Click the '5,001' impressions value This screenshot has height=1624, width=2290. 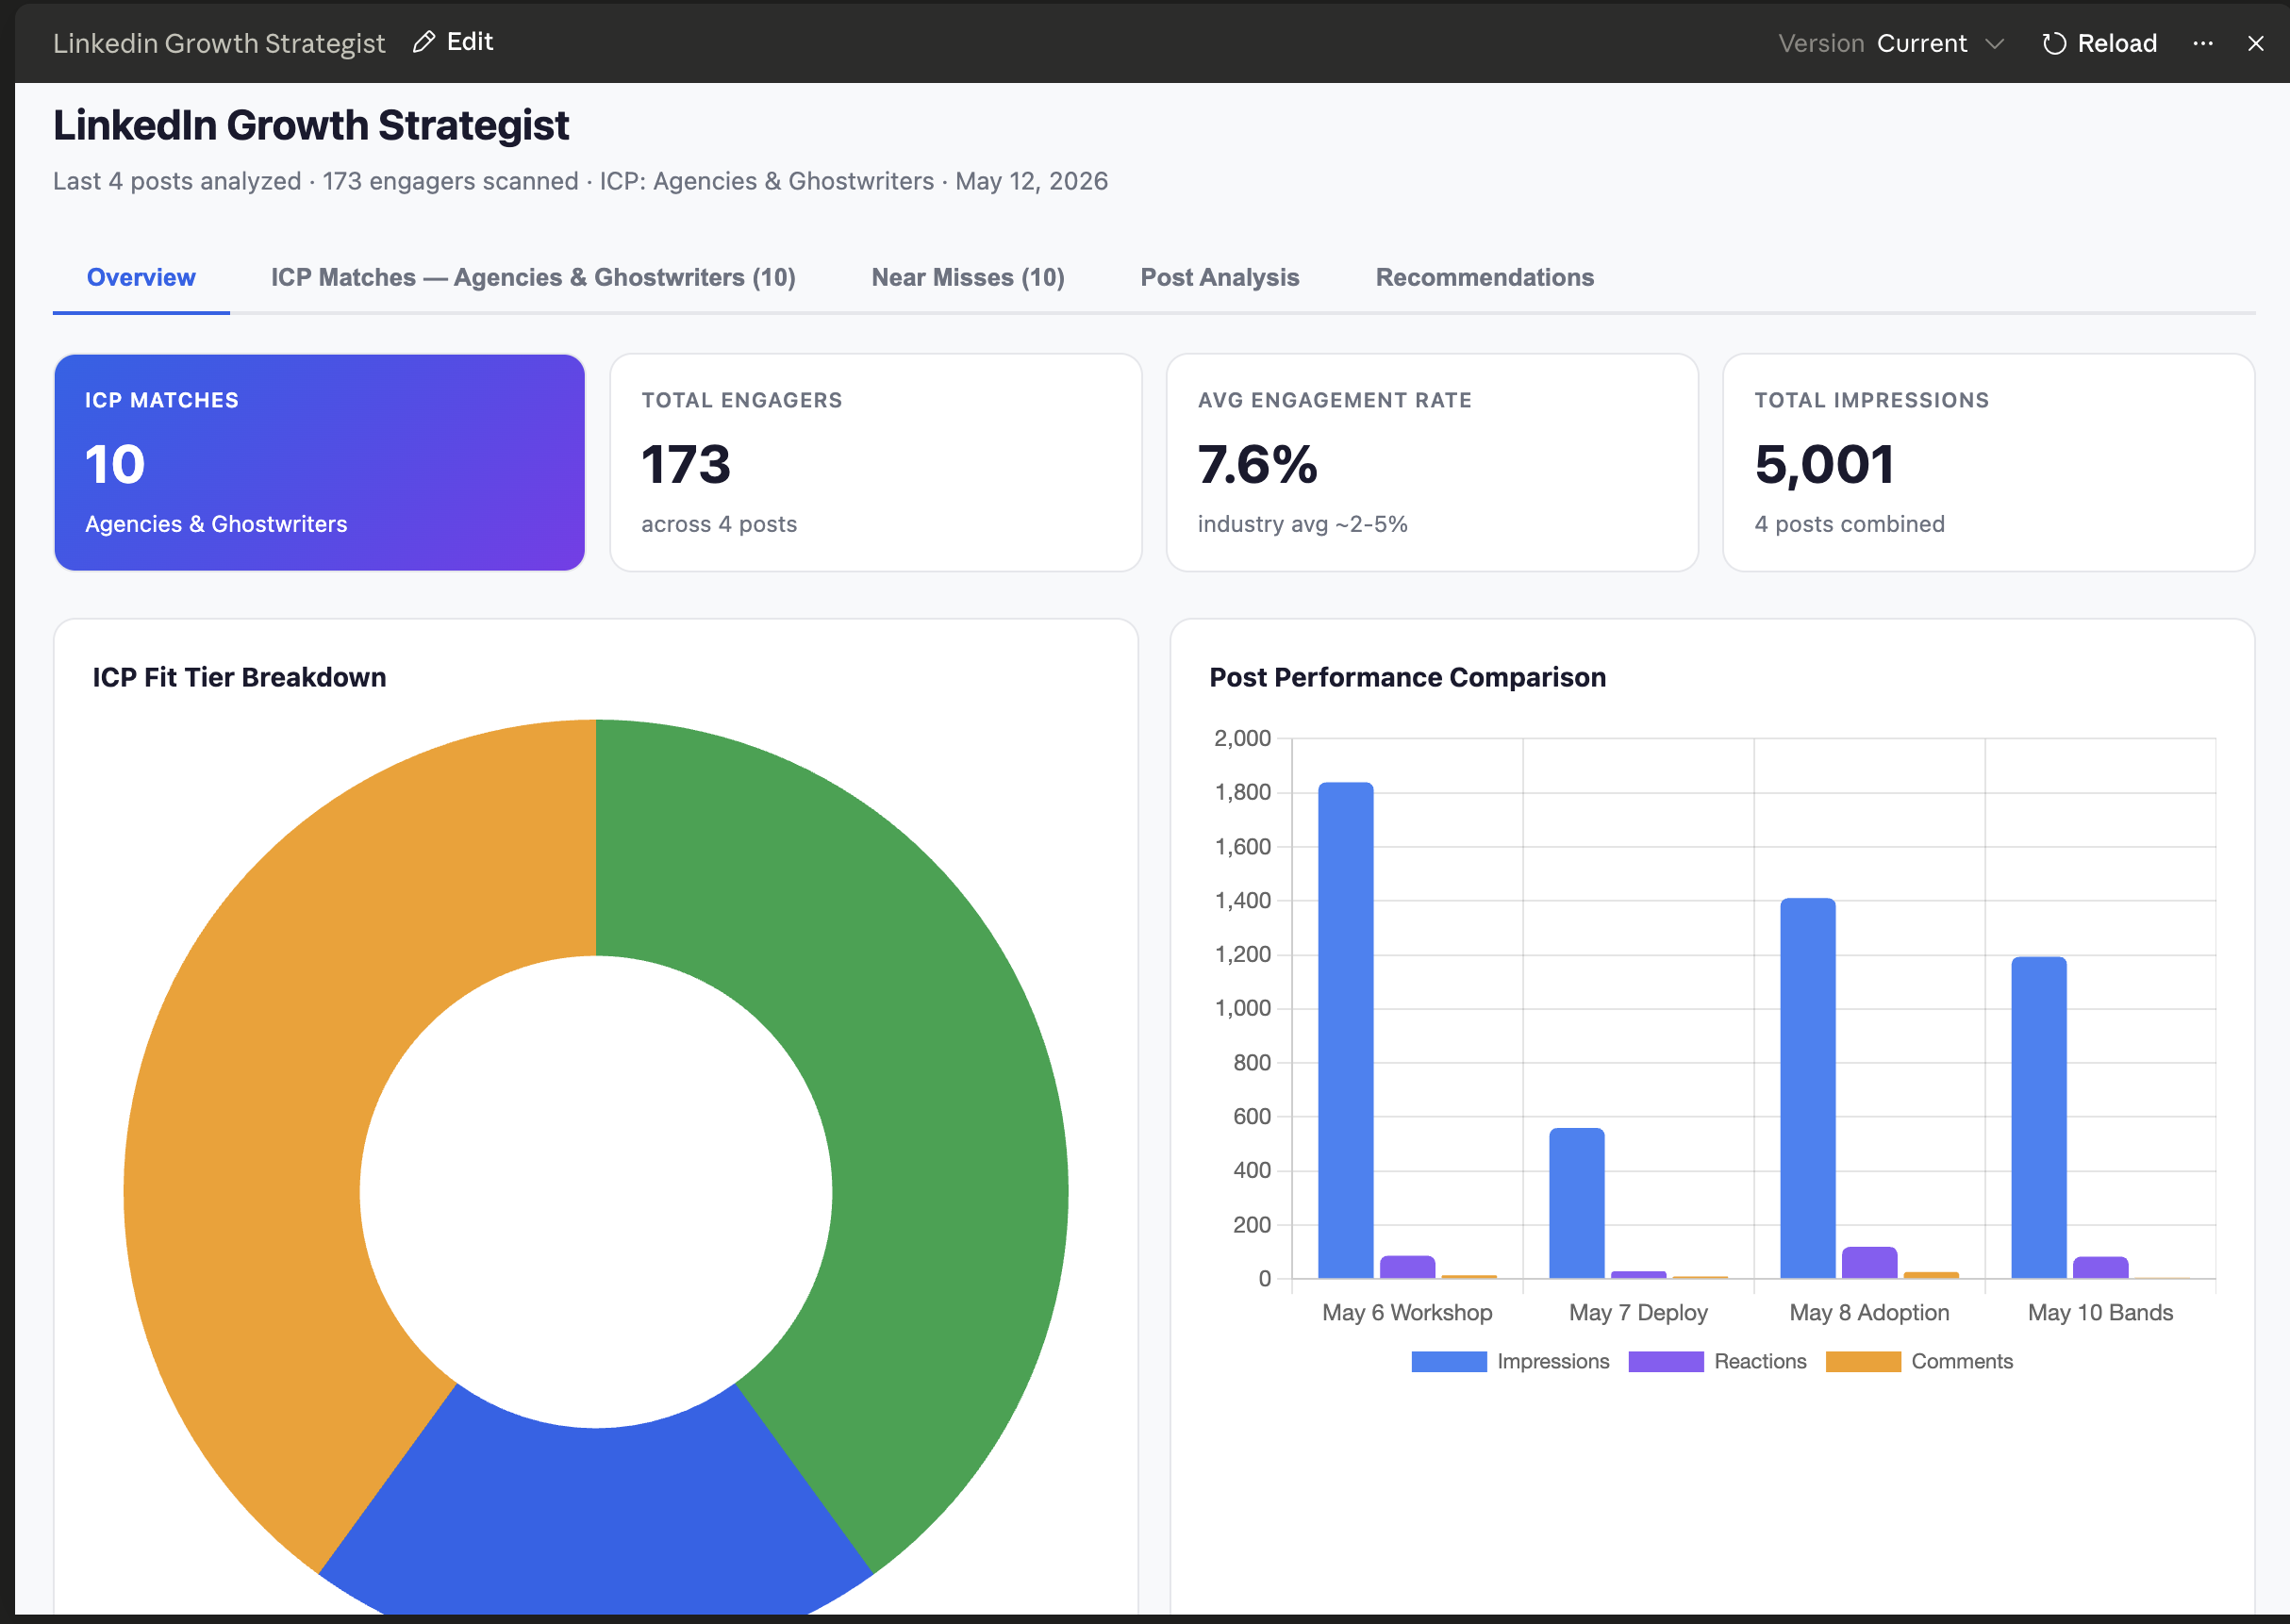point(1825,464)
